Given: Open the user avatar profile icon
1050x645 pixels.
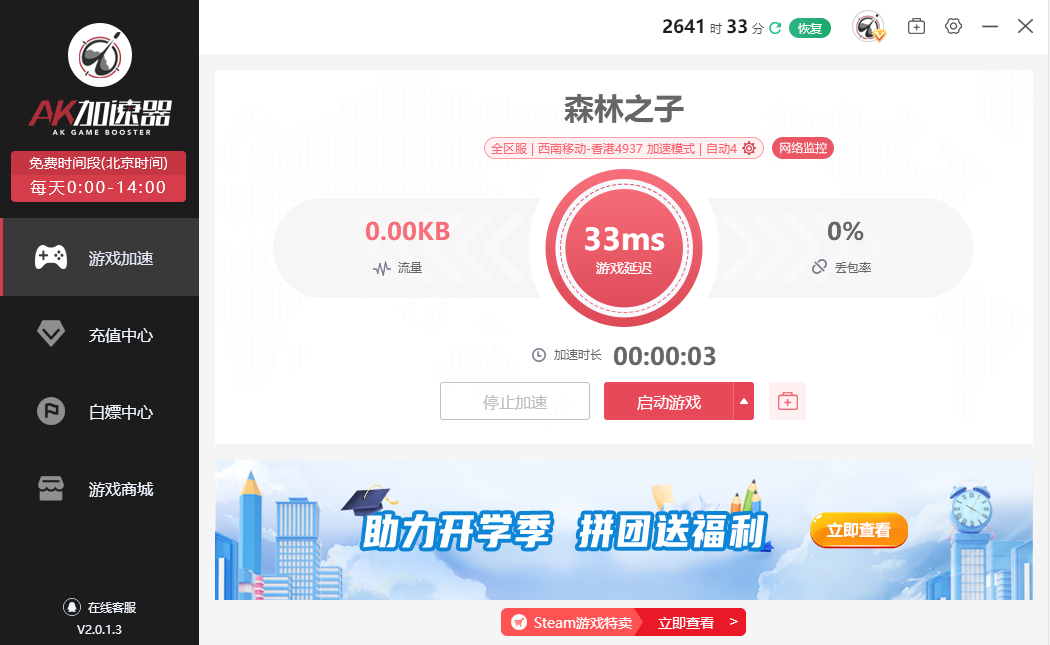Looking at the screenshot, I should point(869,27).
